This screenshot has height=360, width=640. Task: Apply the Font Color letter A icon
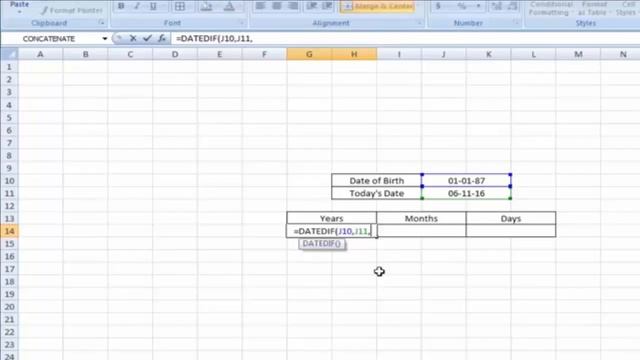coord(229,6)
